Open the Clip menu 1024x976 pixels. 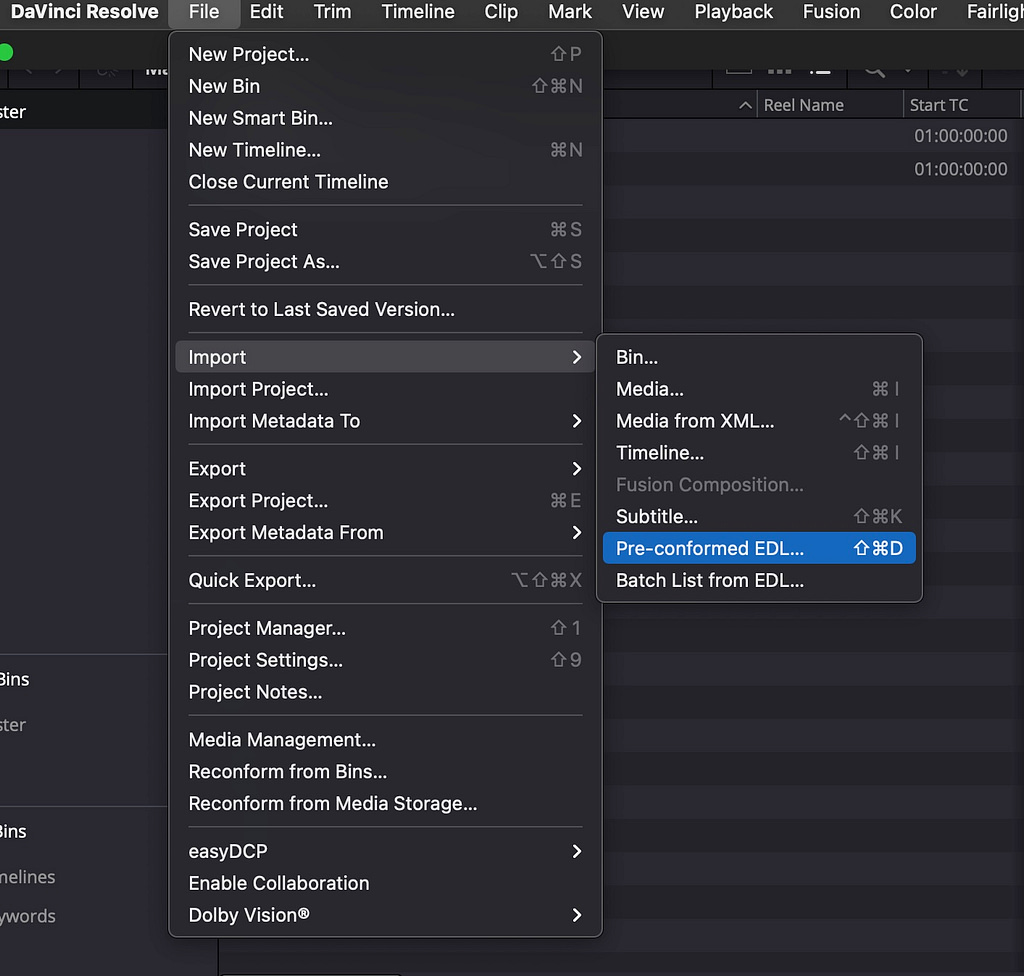coord(501,12)
